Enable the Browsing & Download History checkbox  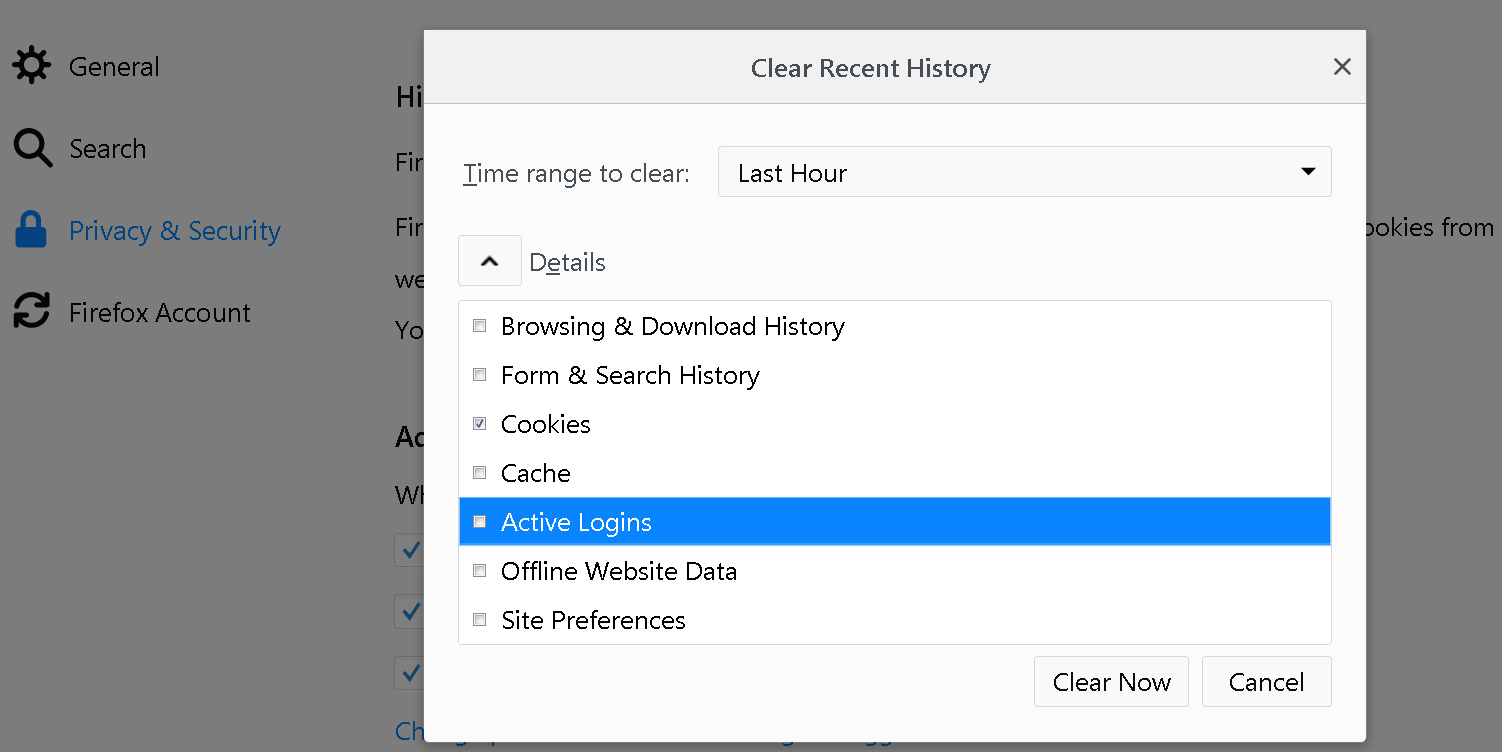480,326
